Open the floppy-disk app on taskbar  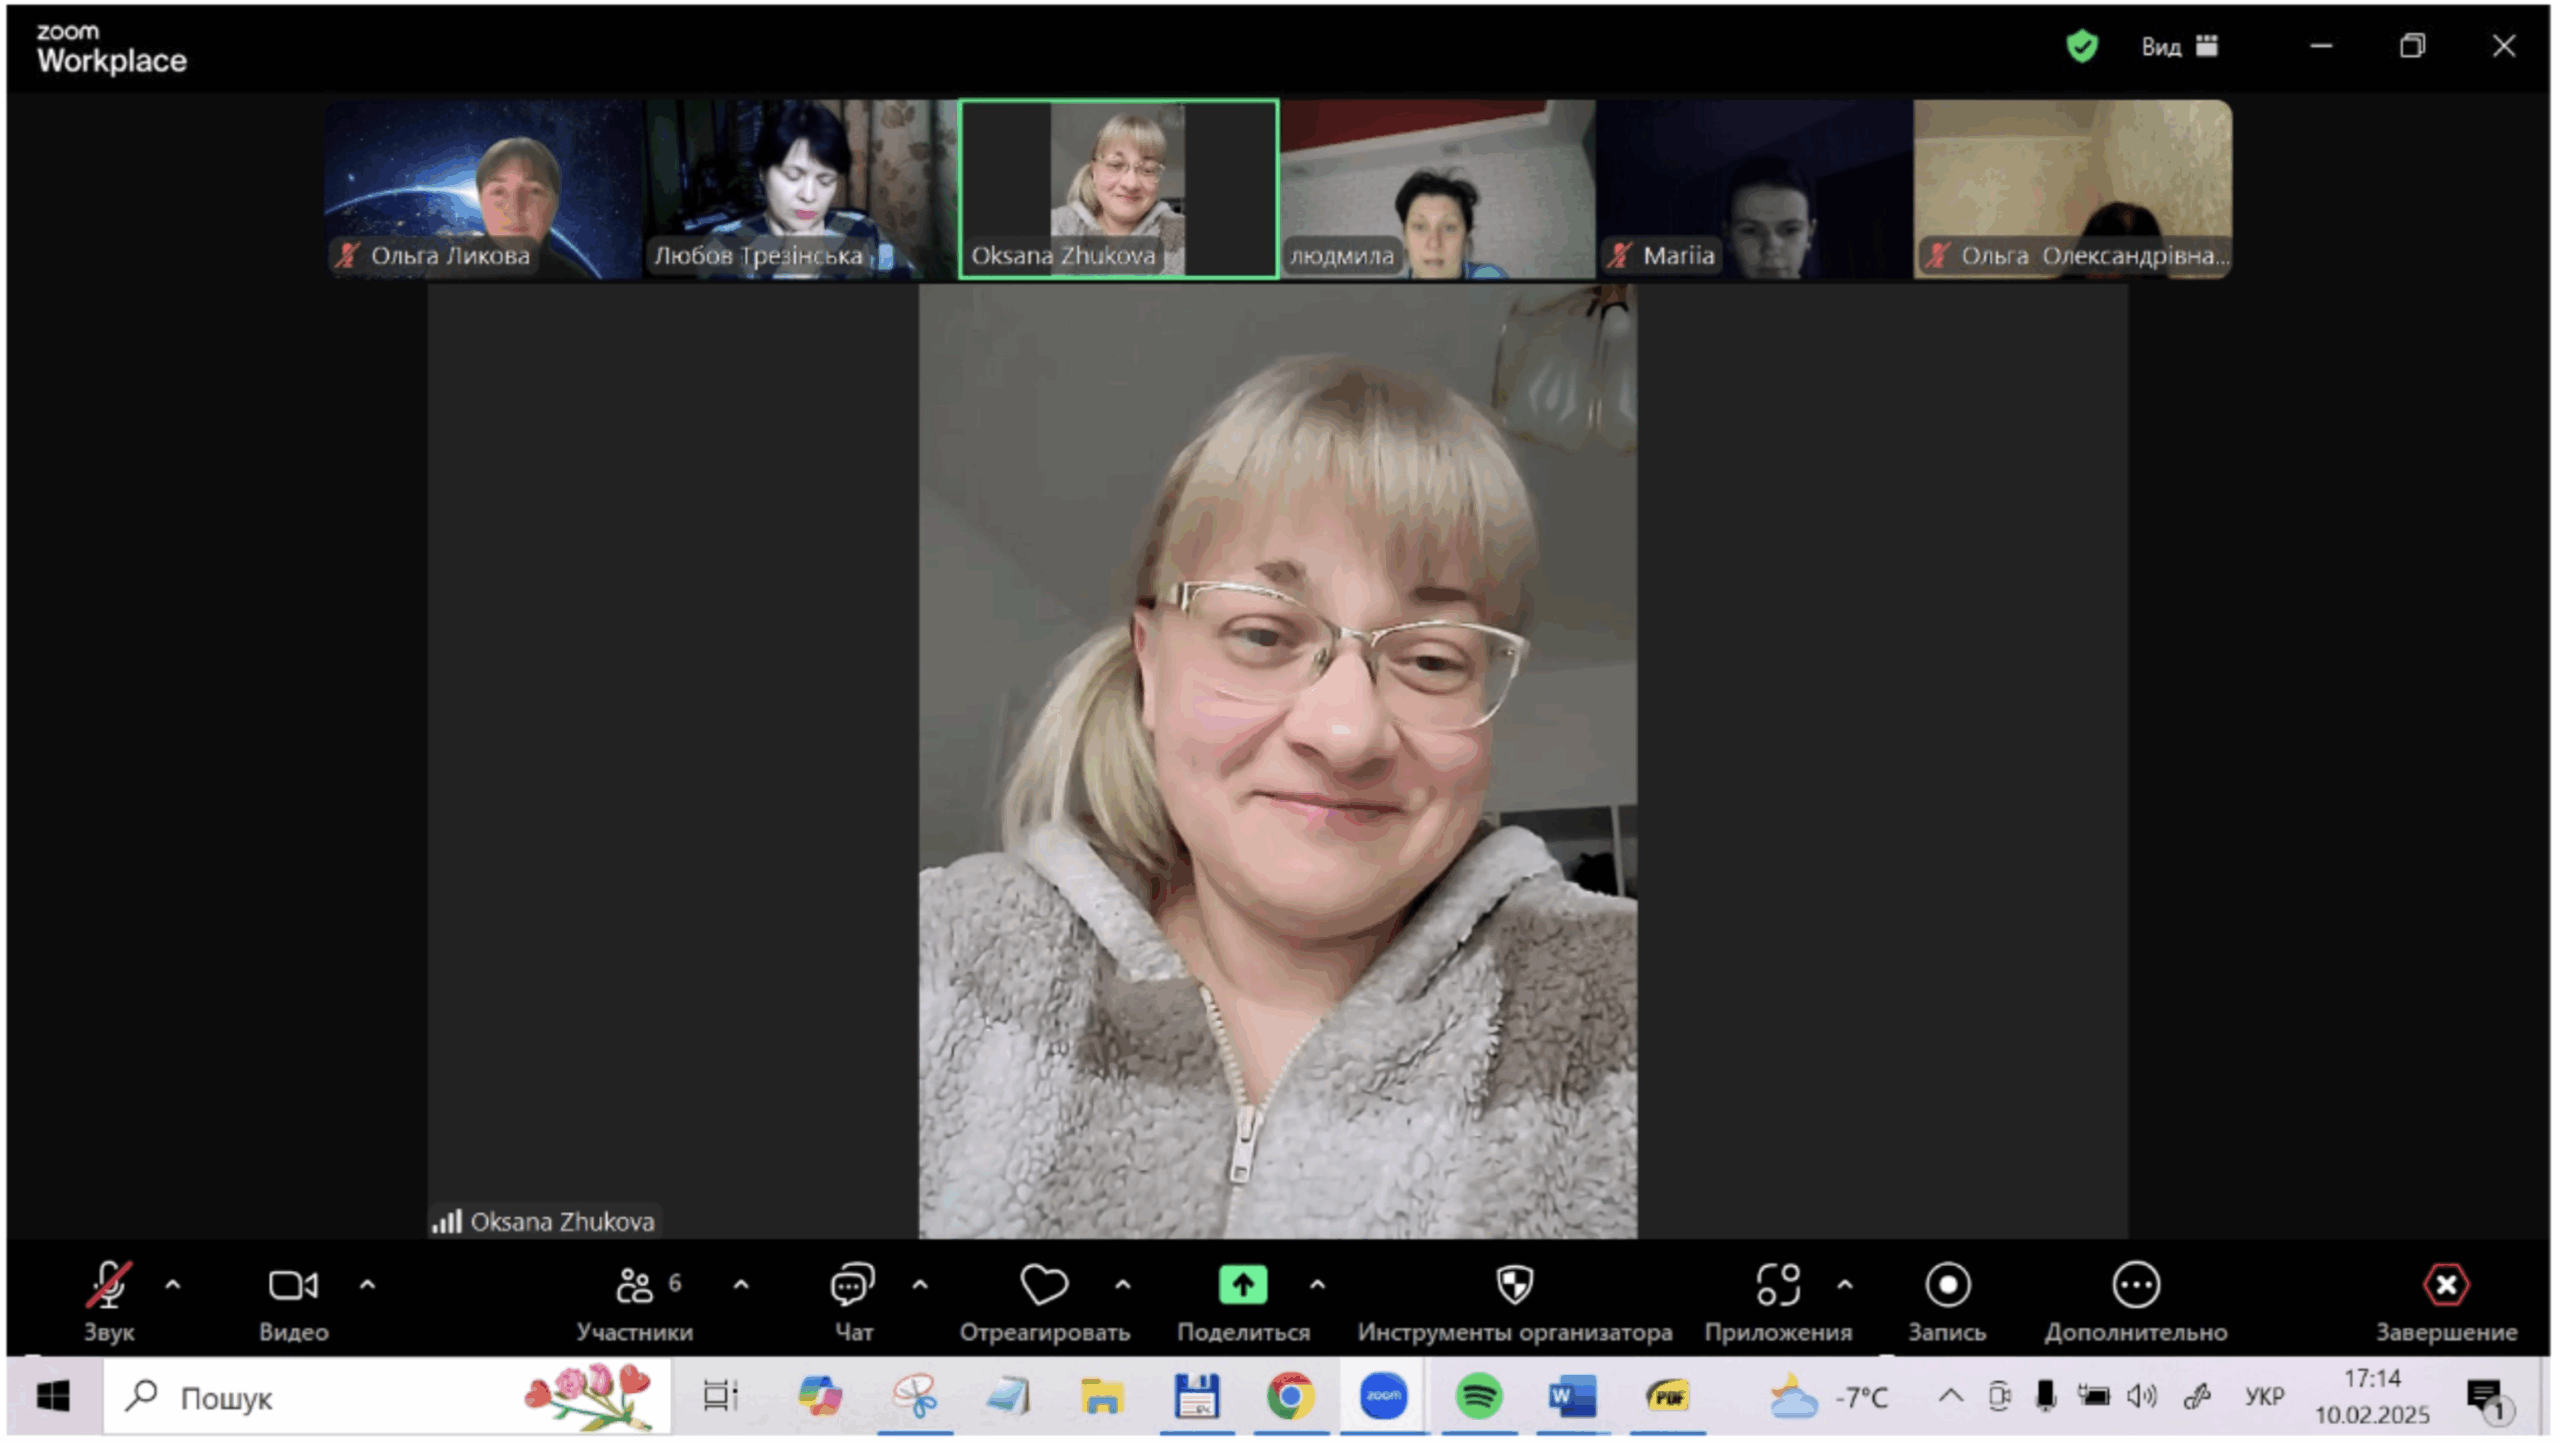1197,1398
